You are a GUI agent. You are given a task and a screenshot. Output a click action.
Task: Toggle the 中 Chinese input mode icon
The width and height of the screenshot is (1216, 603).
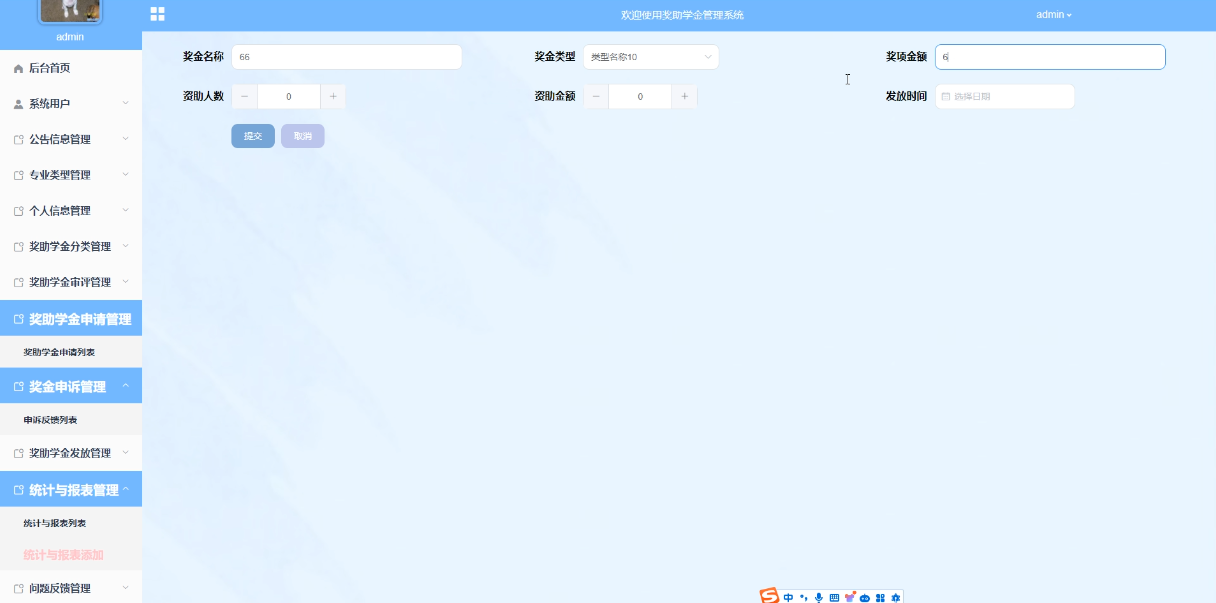[788, 598]
